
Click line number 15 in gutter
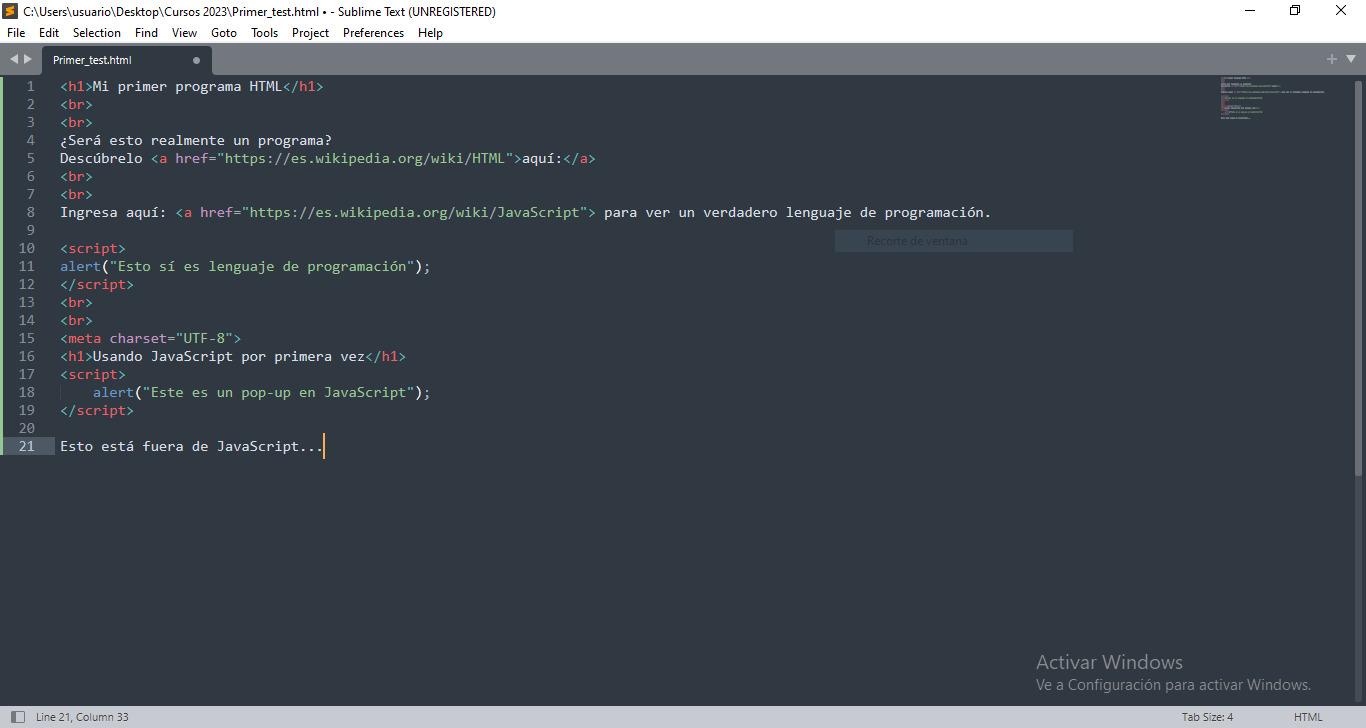click(x=27, y=338)
